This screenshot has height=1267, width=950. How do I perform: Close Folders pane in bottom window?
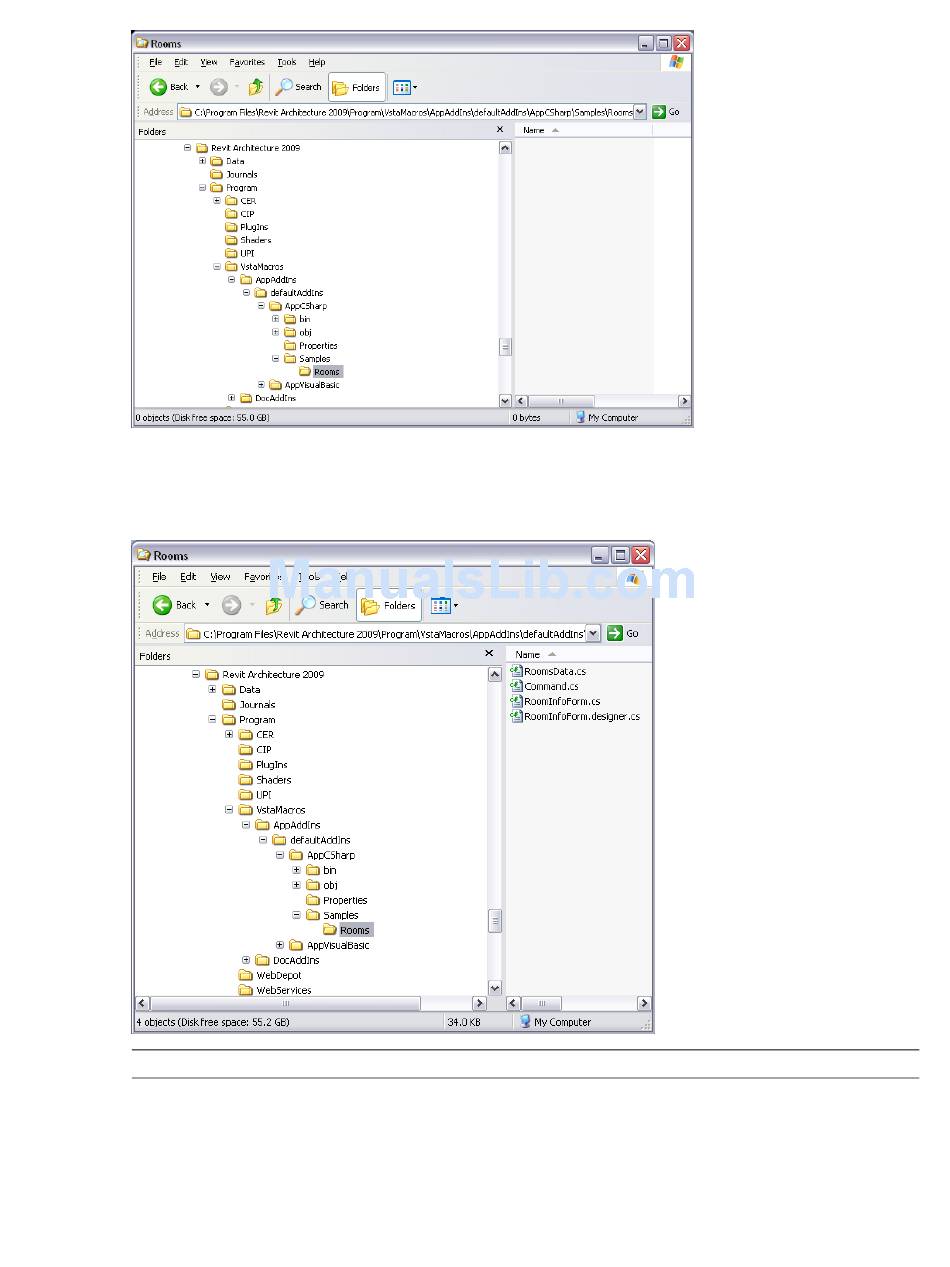489,653
